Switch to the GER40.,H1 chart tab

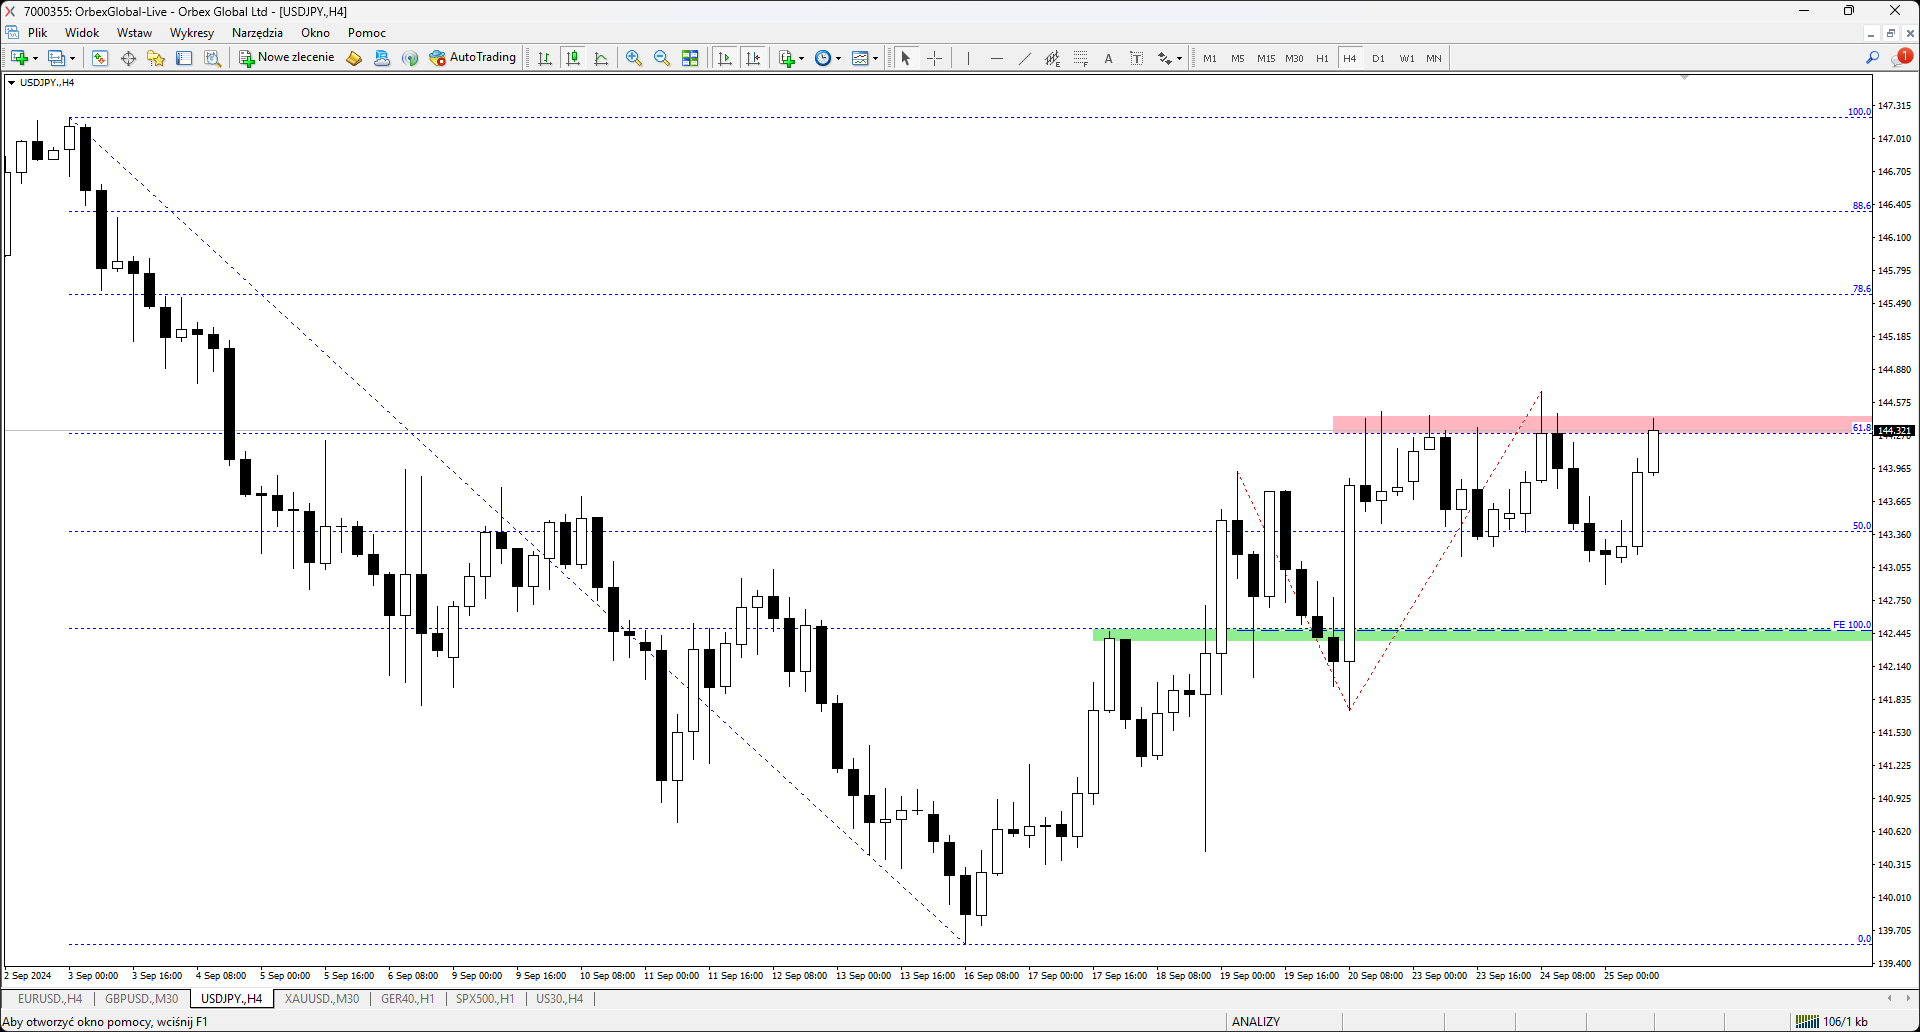408,999
